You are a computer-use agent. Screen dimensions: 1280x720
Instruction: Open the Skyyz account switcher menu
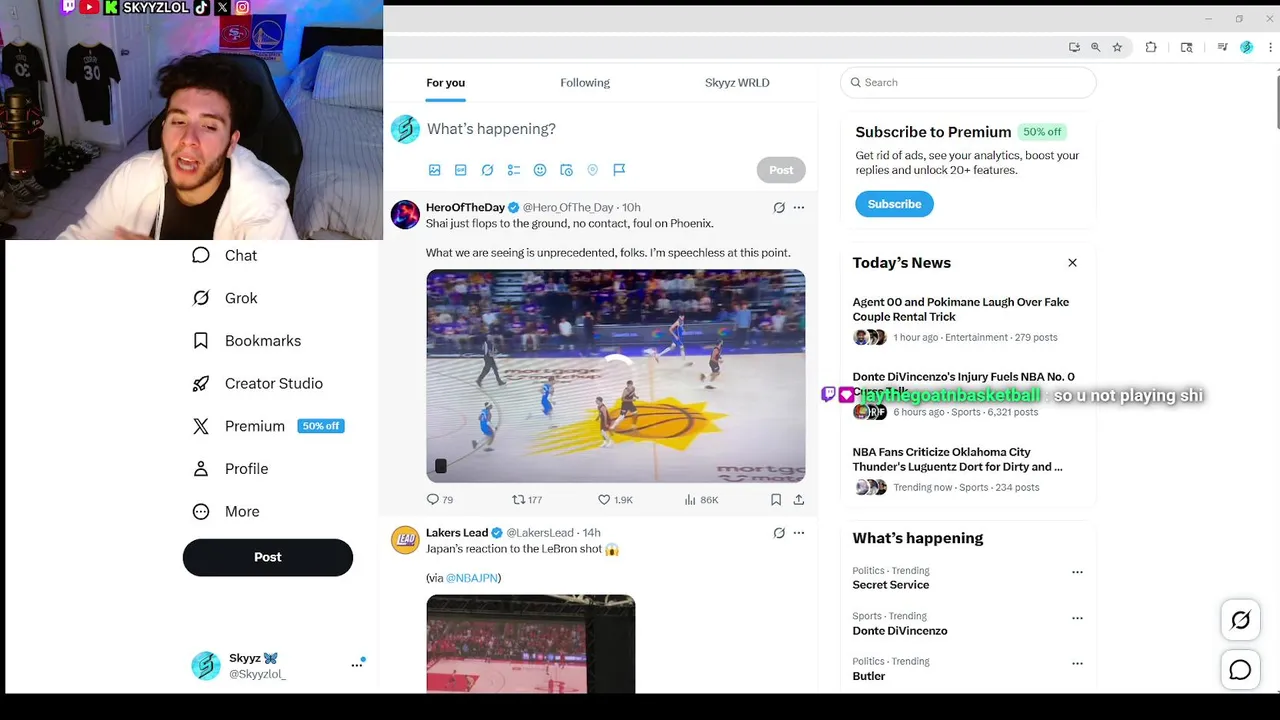pyautogui.click(x=278, y=665)
